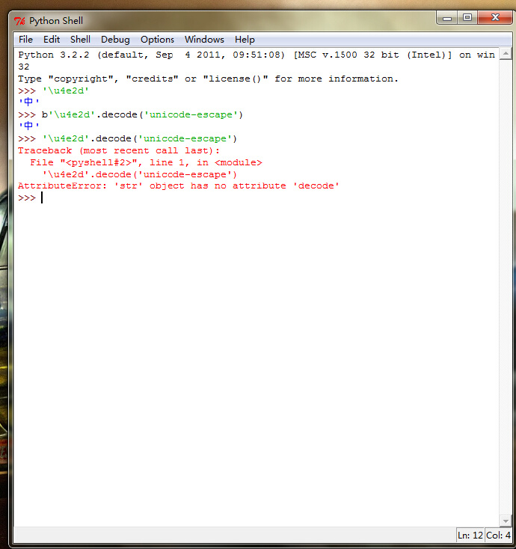Click the vertical scrollbar track
Image resolution: width=516 pixels, height=549 pixels.
coord(505,287)
